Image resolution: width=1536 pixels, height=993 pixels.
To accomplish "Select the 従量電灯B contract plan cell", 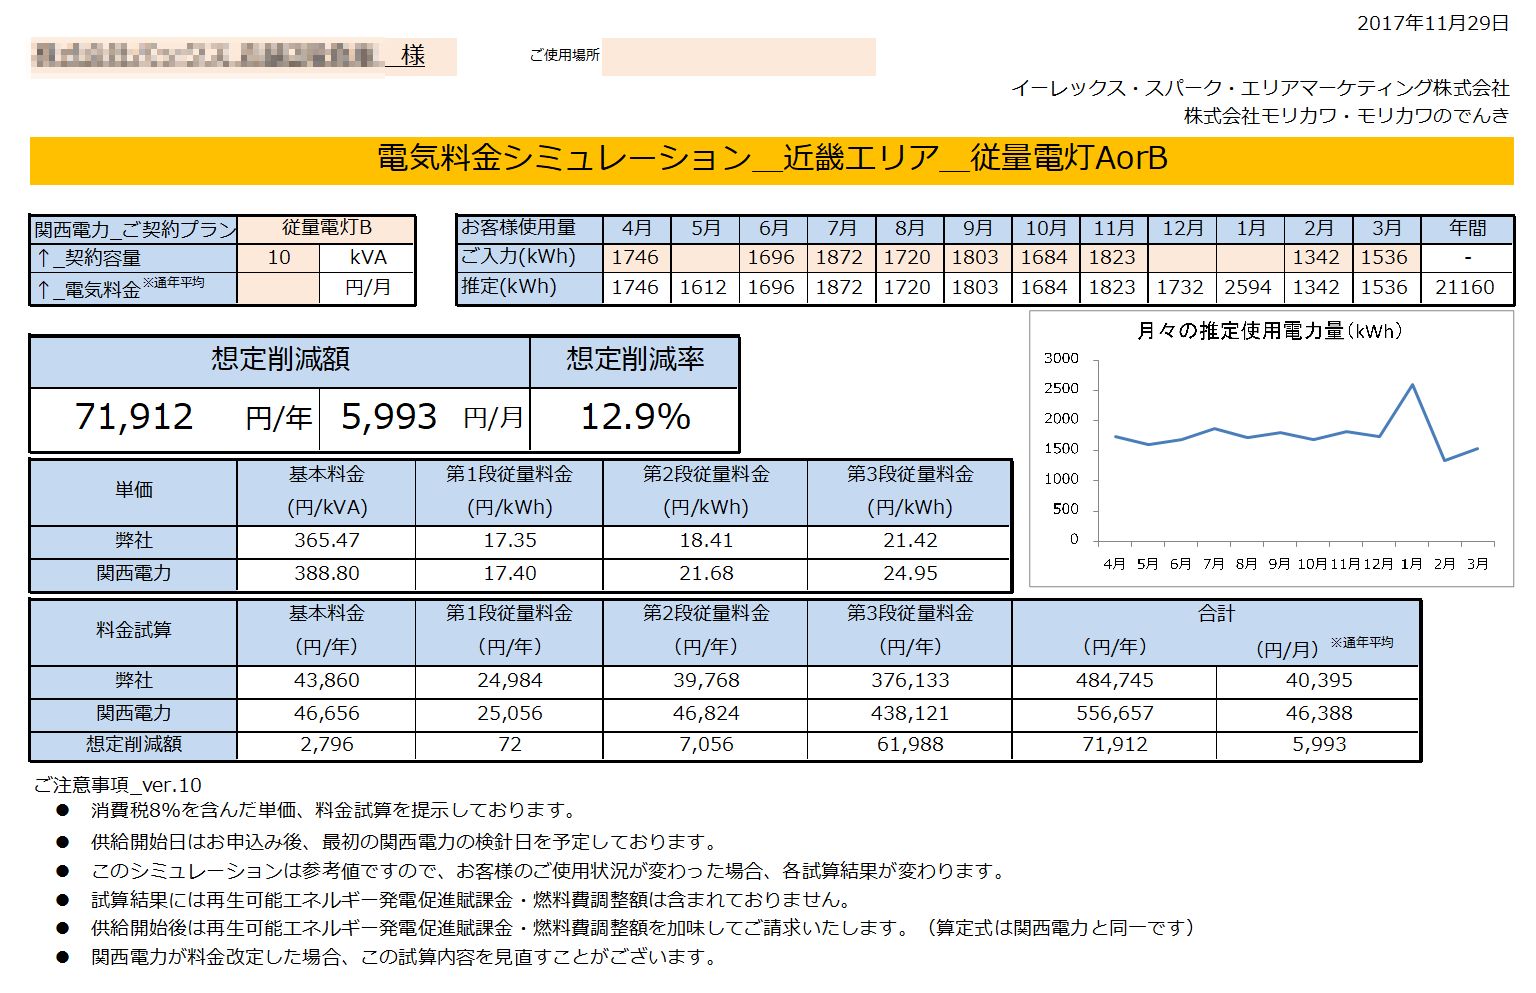I will click(x=326, y=228).
